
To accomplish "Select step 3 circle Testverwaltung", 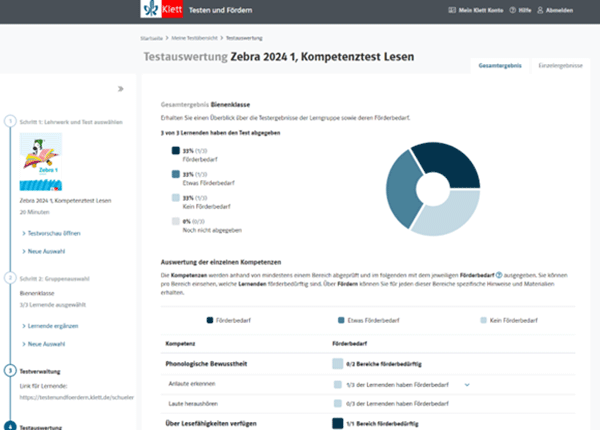I will (x=10, y=371).
